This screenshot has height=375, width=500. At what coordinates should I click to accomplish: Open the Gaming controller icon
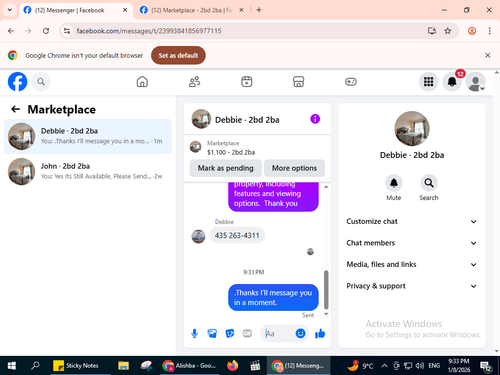pos(351,82)
